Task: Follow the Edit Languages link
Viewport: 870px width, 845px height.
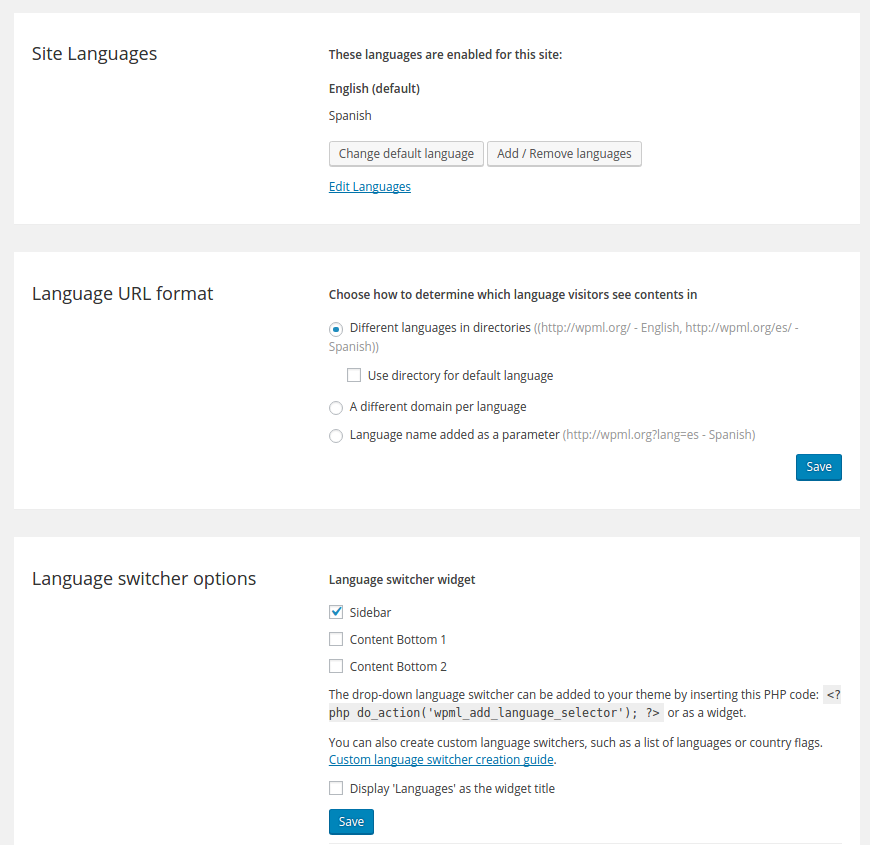Action: (369, 187)
